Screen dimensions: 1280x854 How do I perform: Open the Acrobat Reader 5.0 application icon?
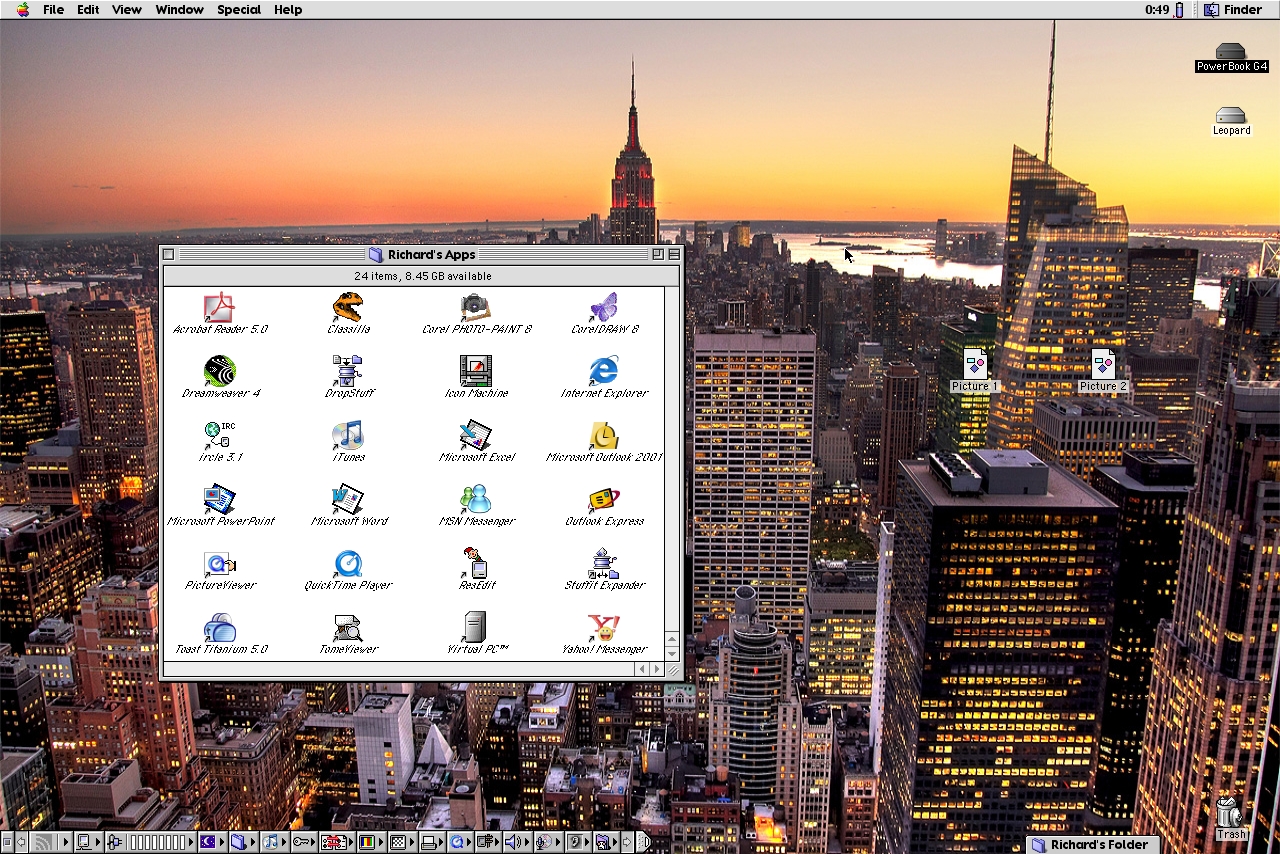[x=219, y=307]
